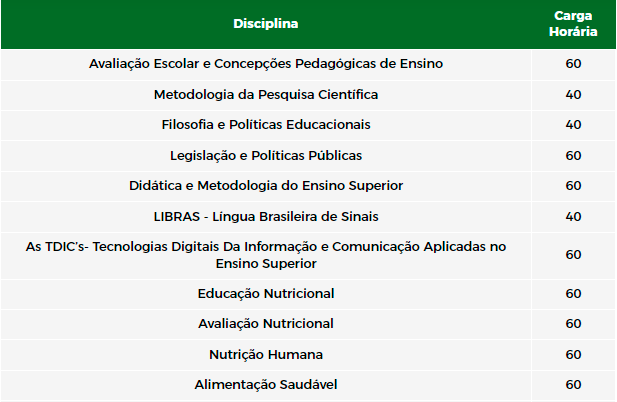Click the 60 hours value for Avaliação Escolar
617x402 pixels.
coord(573,64)
